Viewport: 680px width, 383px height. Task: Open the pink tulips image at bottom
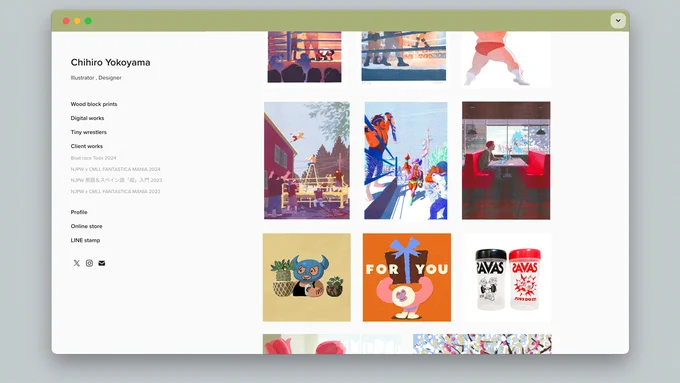click(x=332, y=344)
